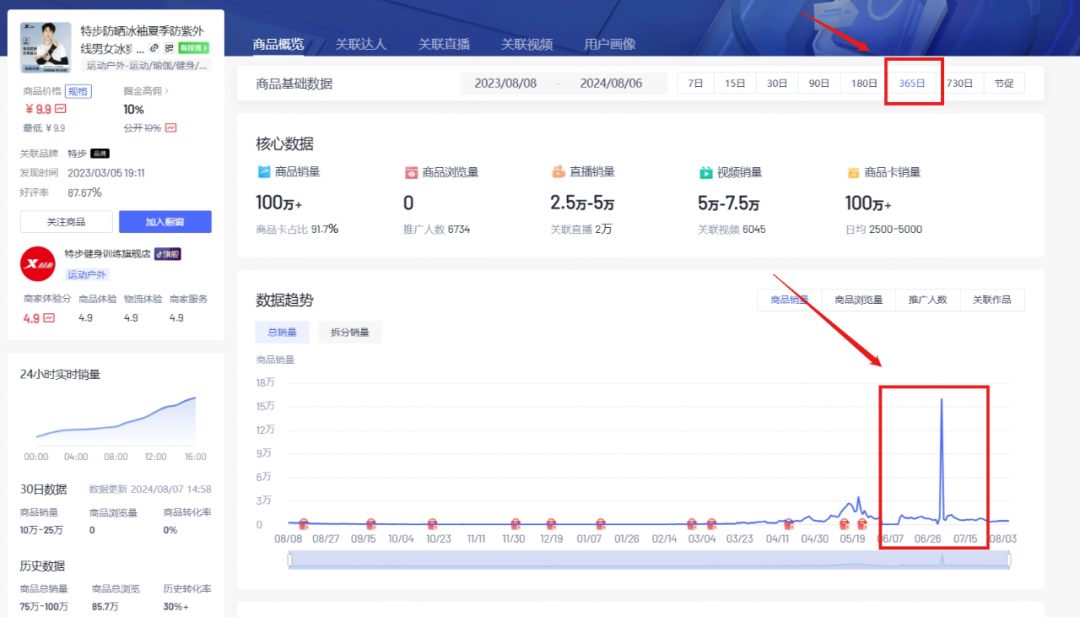The width and height of the screenshot is (1080, 617).
Task: Switch to the 商品概览 tab
Action: [x=278, y=45]
